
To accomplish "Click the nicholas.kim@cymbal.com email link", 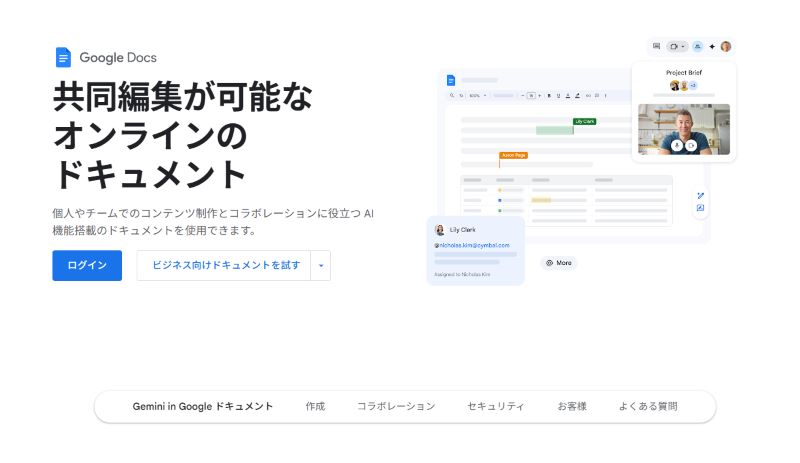I will [472, 246].
